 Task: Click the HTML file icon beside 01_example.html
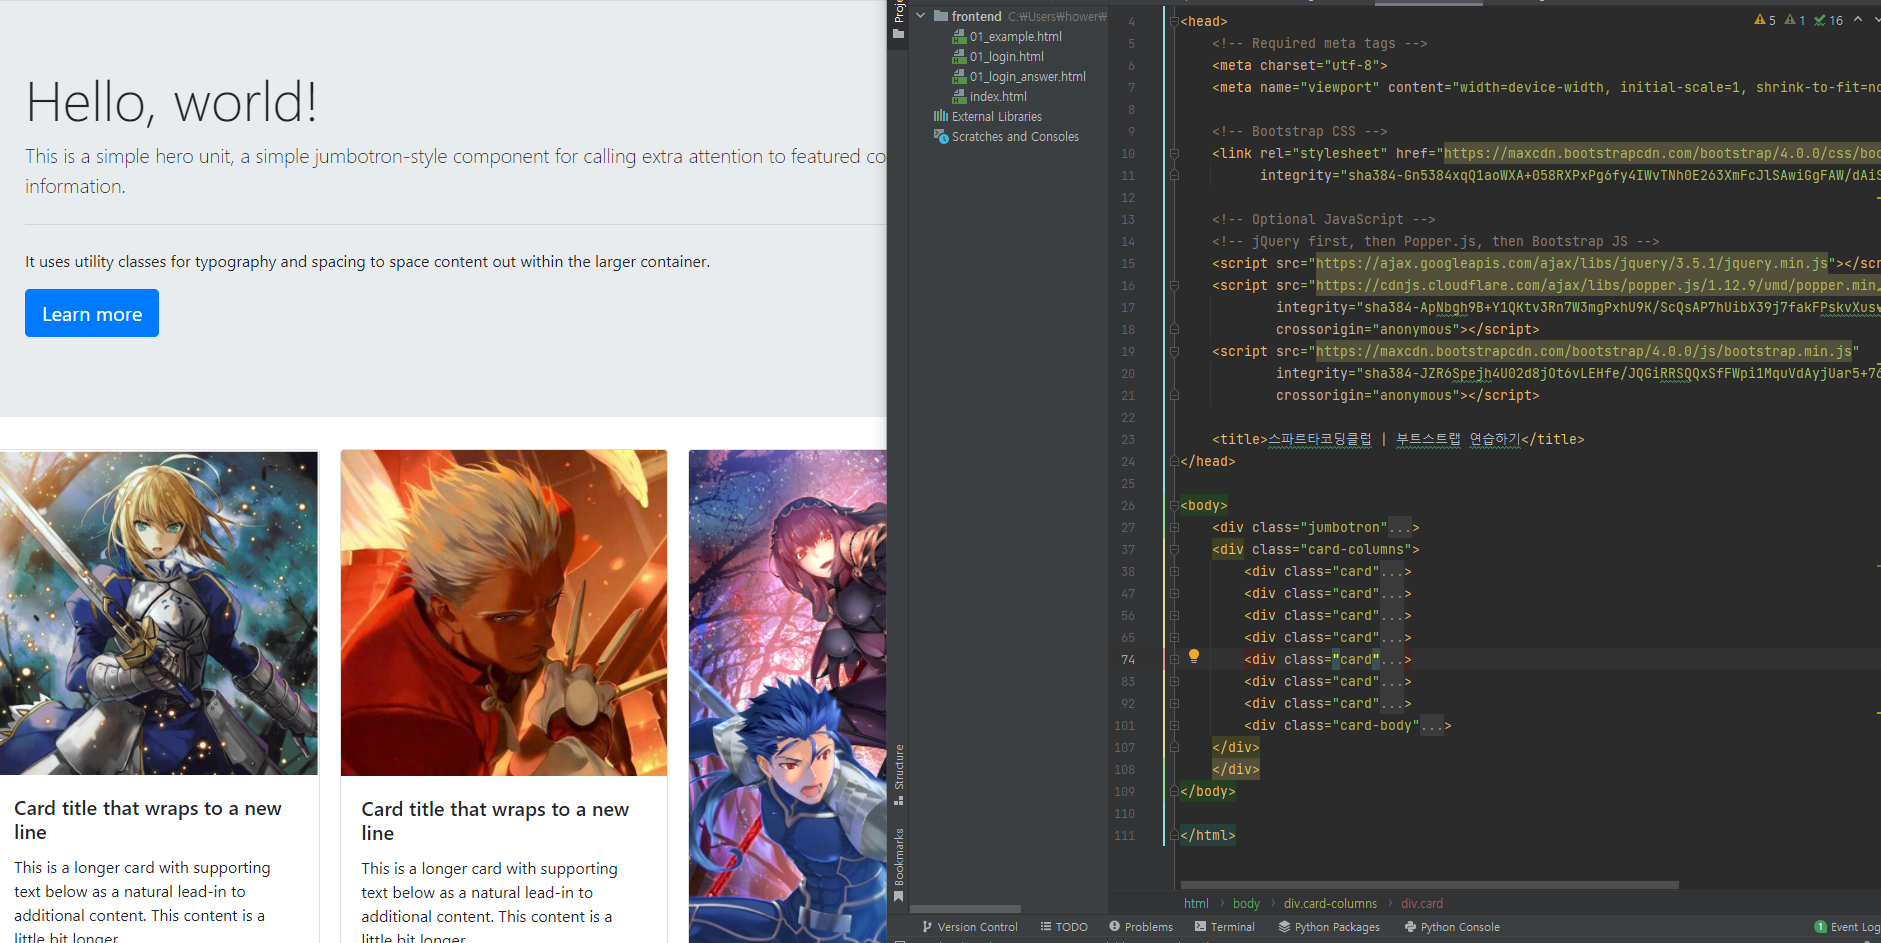tap(959, 36)
